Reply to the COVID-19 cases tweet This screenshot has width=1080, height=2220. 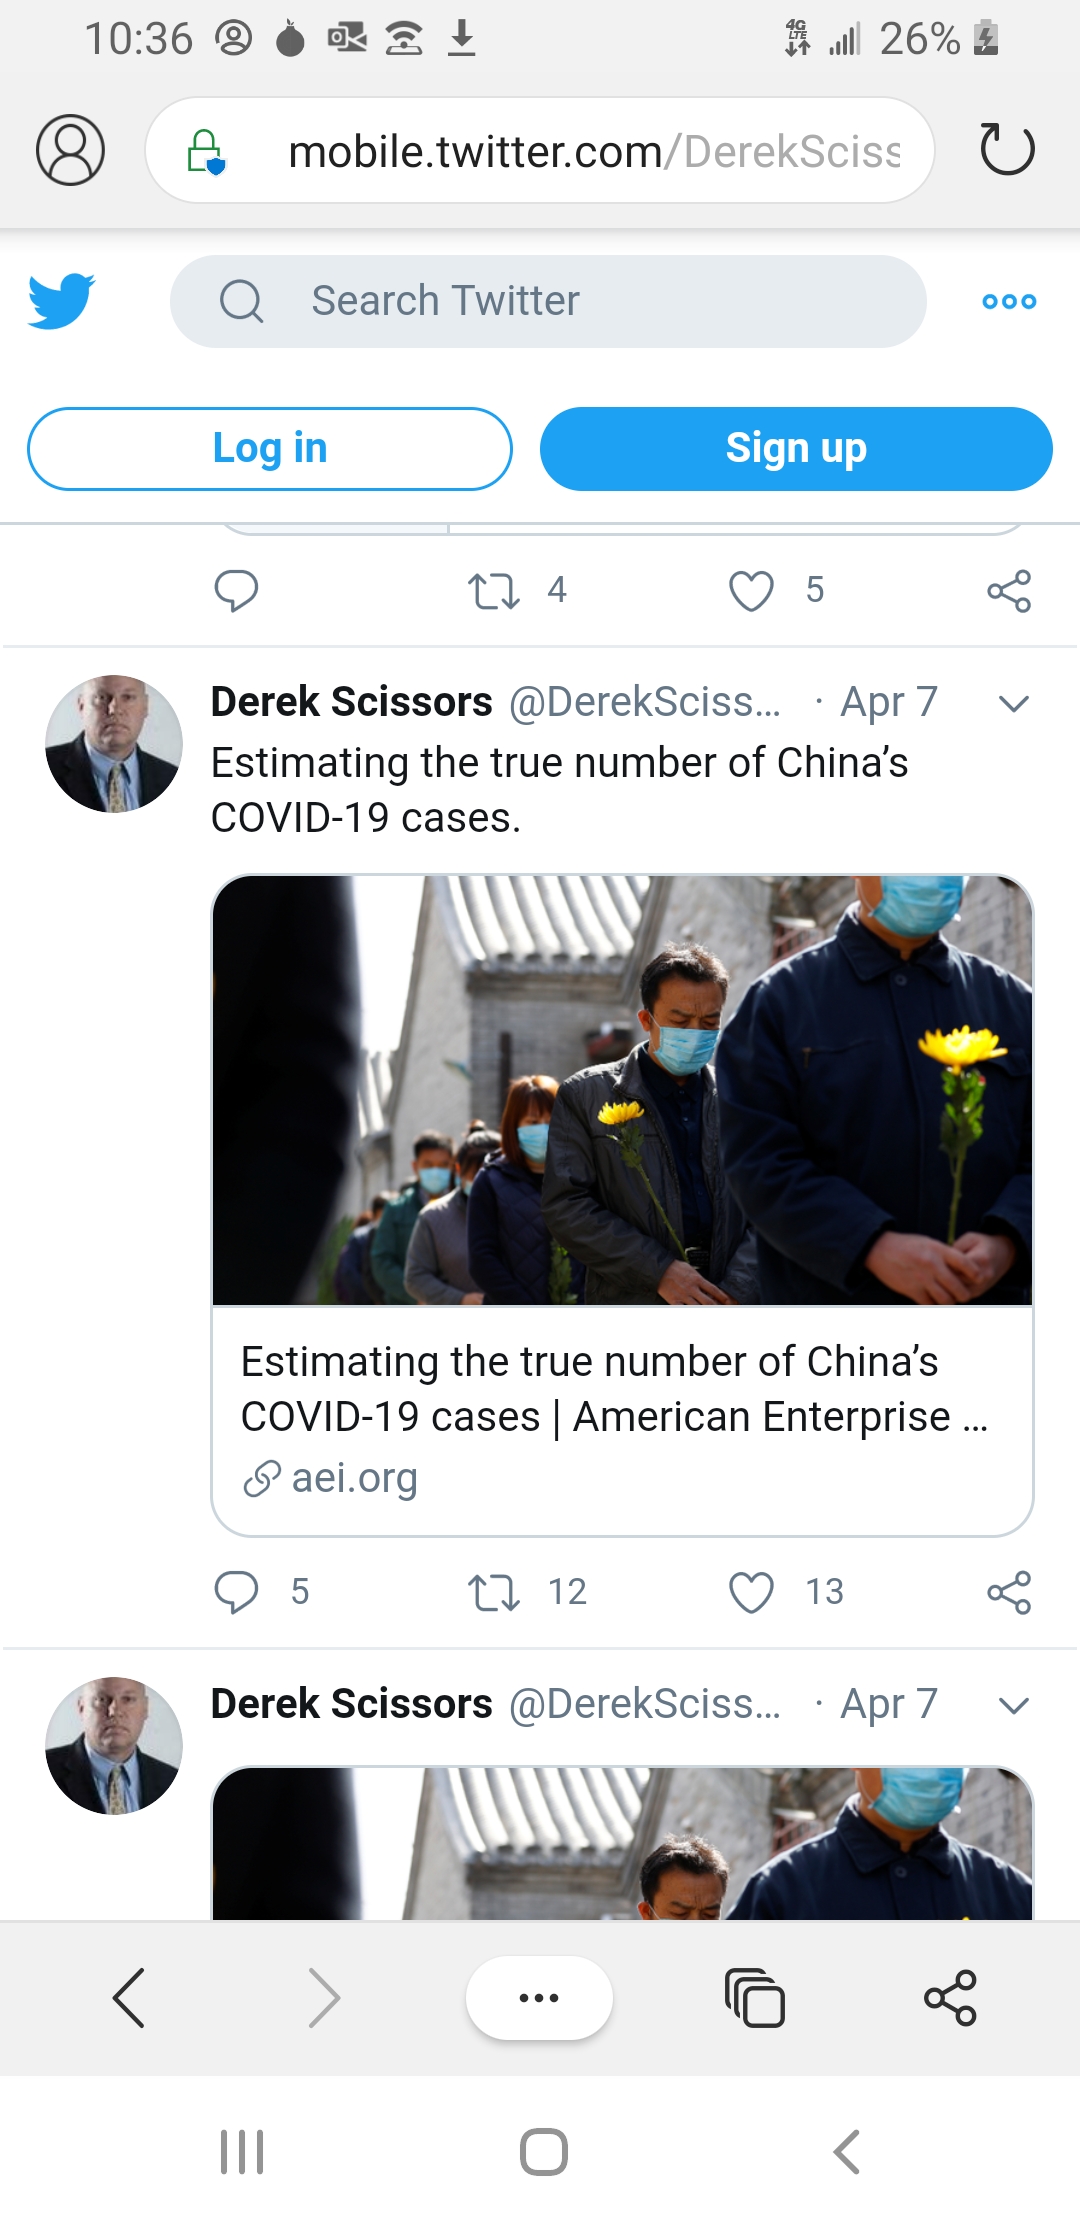(x=237, y=1592)
